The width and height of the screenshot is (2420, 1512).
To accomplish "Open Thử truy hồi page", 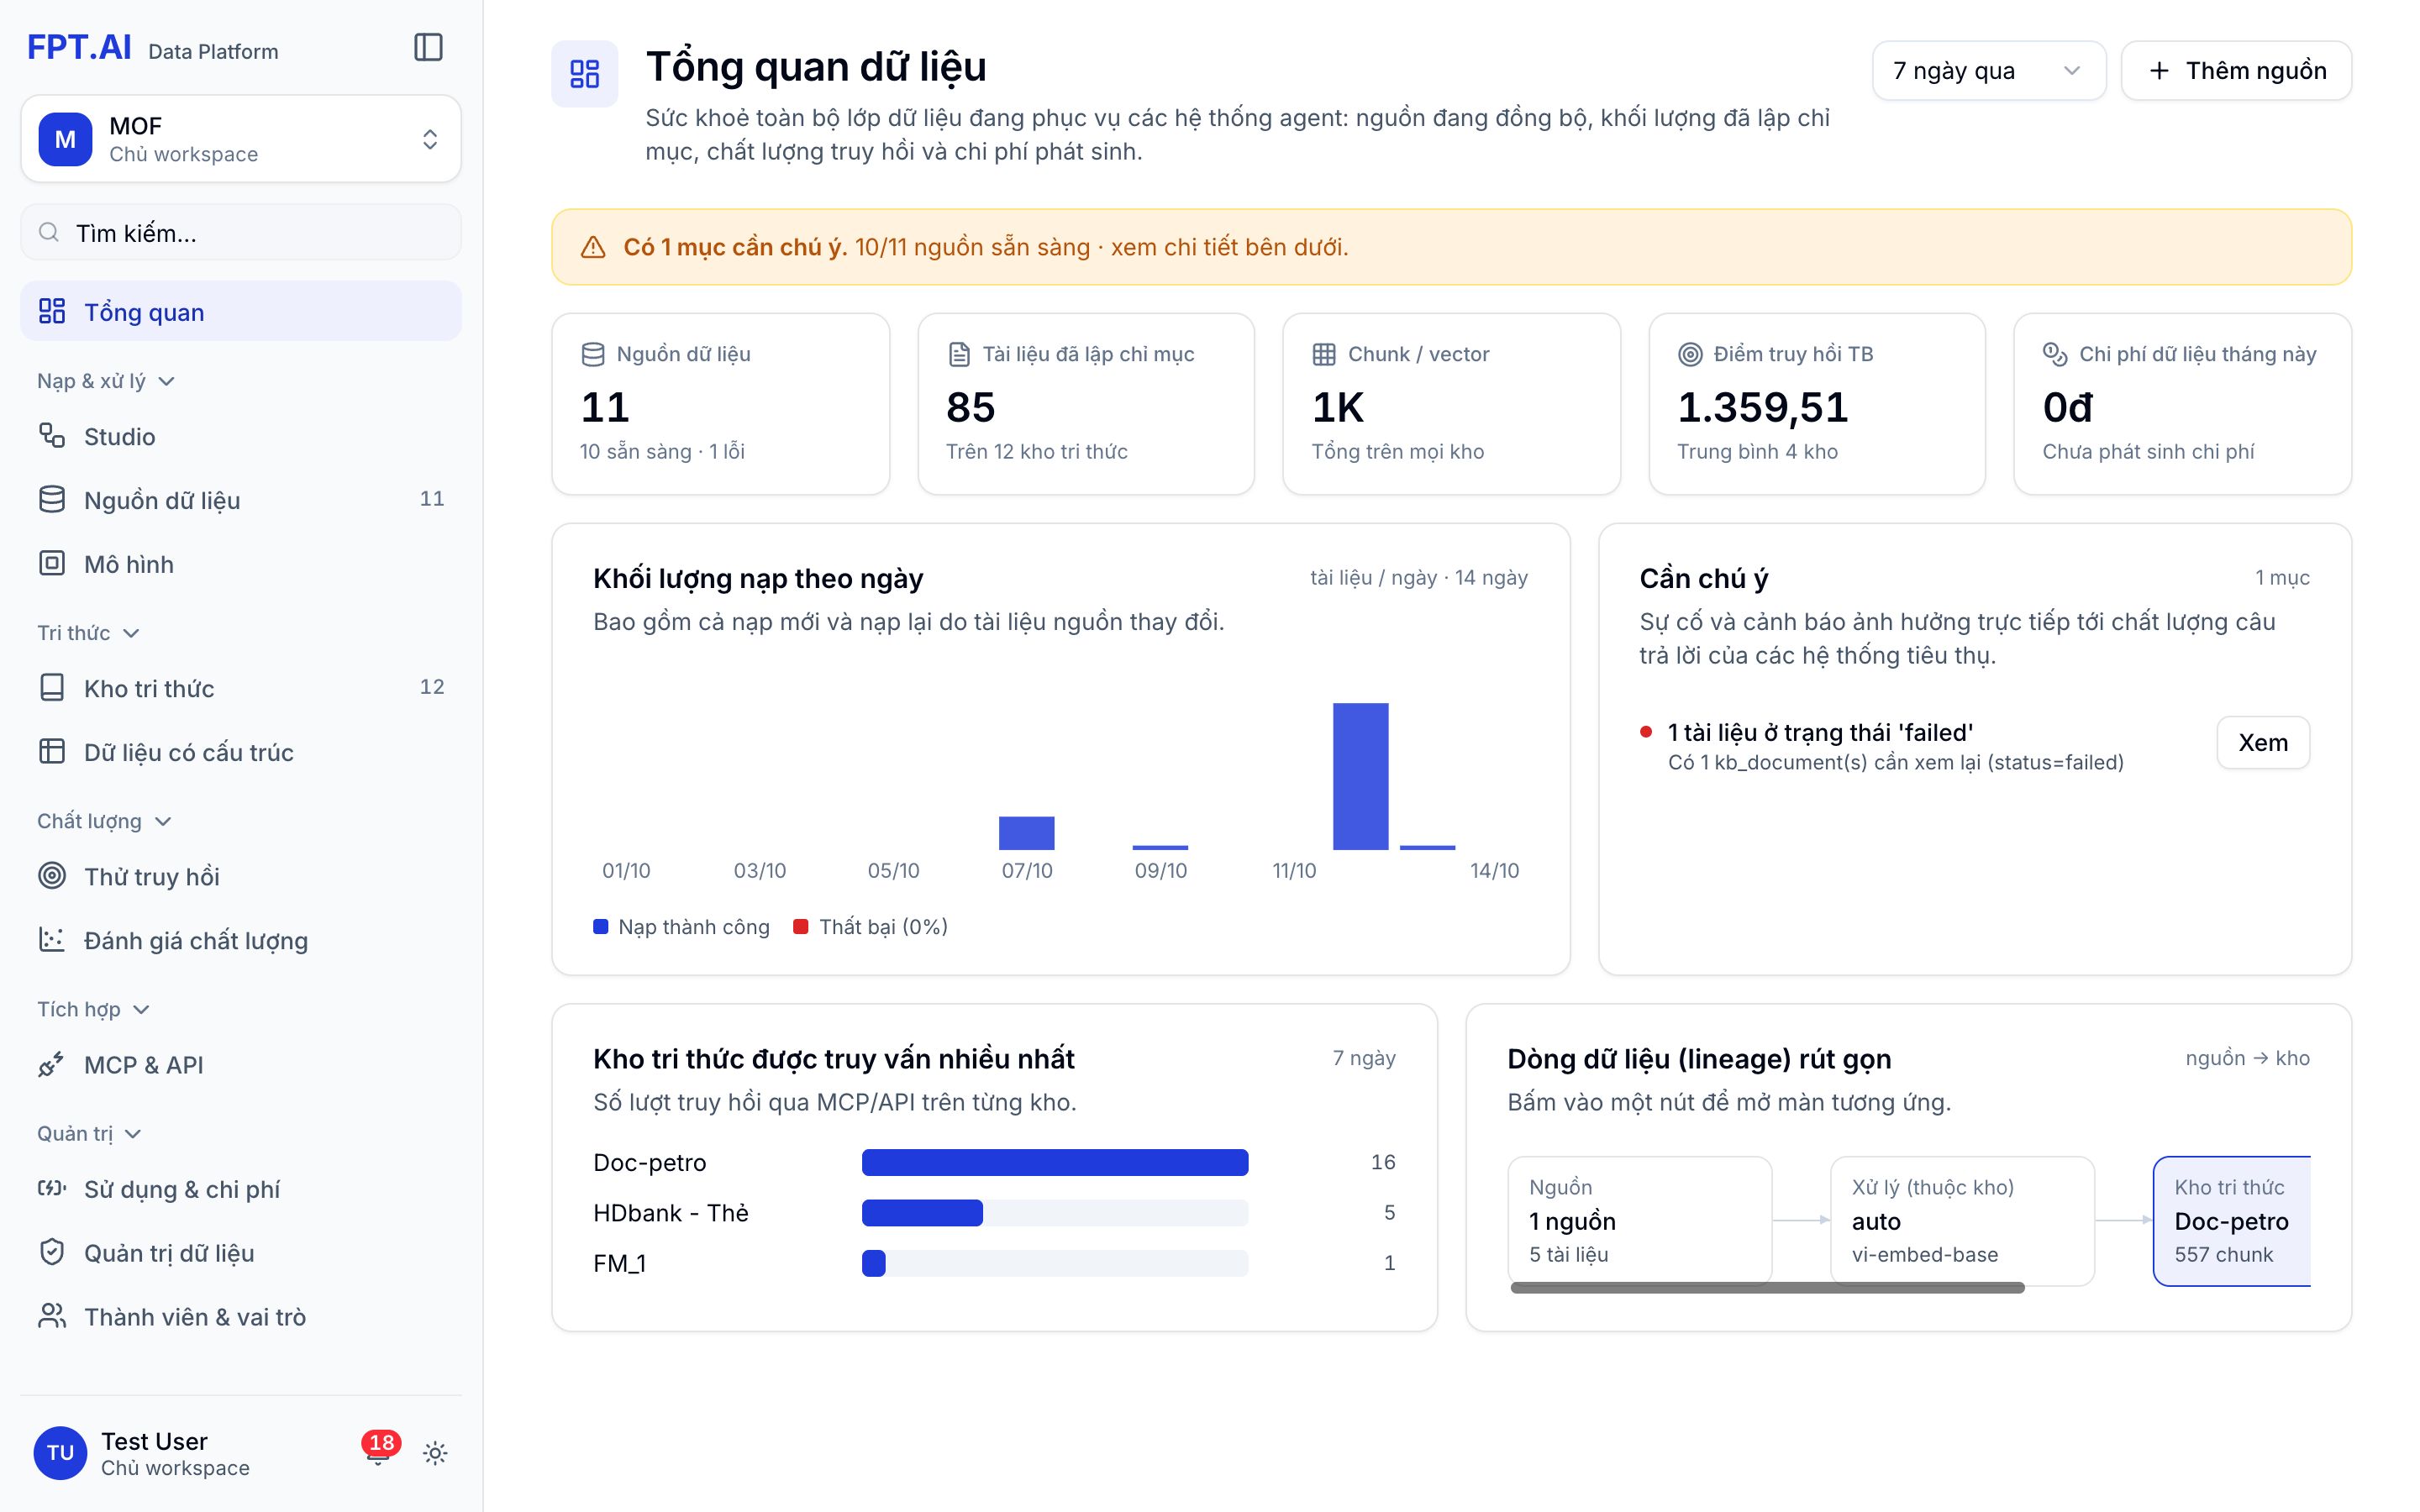I will pyautogui.click(x=241, y=876).
